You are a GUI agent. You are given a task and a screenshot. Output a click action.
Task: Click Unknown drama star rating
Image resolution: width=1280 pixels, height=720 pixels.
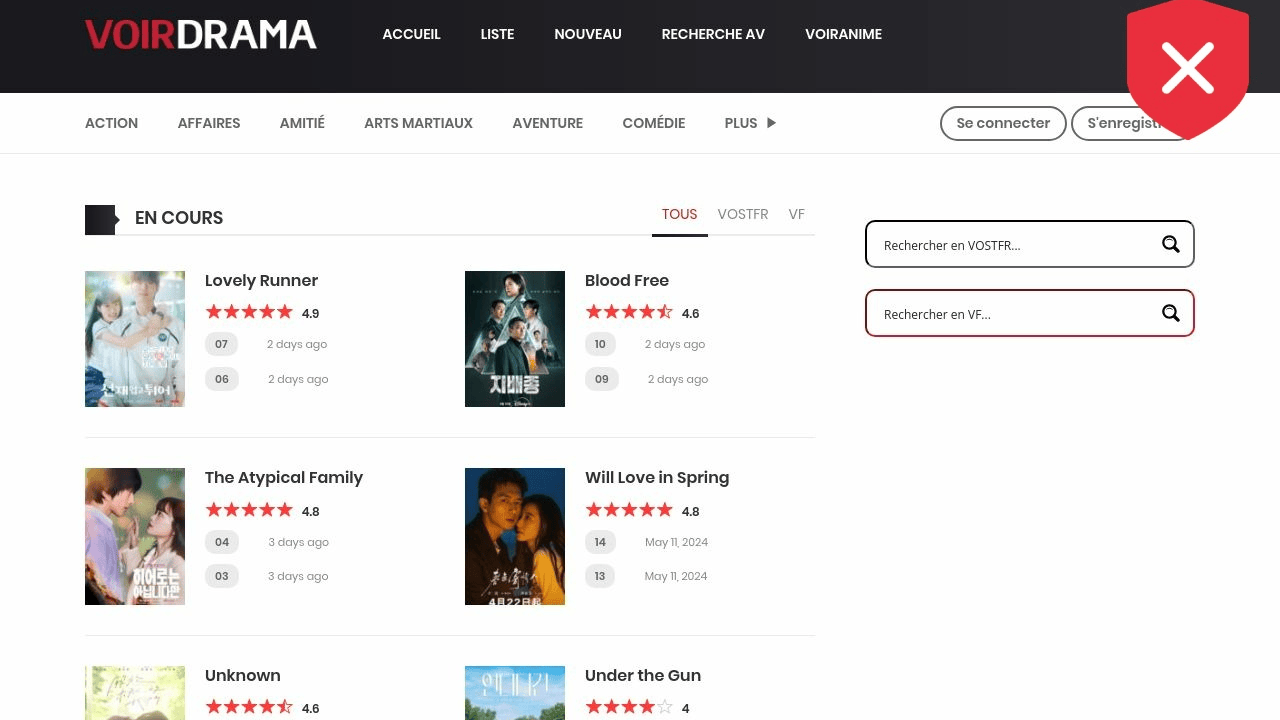[249, 707]
